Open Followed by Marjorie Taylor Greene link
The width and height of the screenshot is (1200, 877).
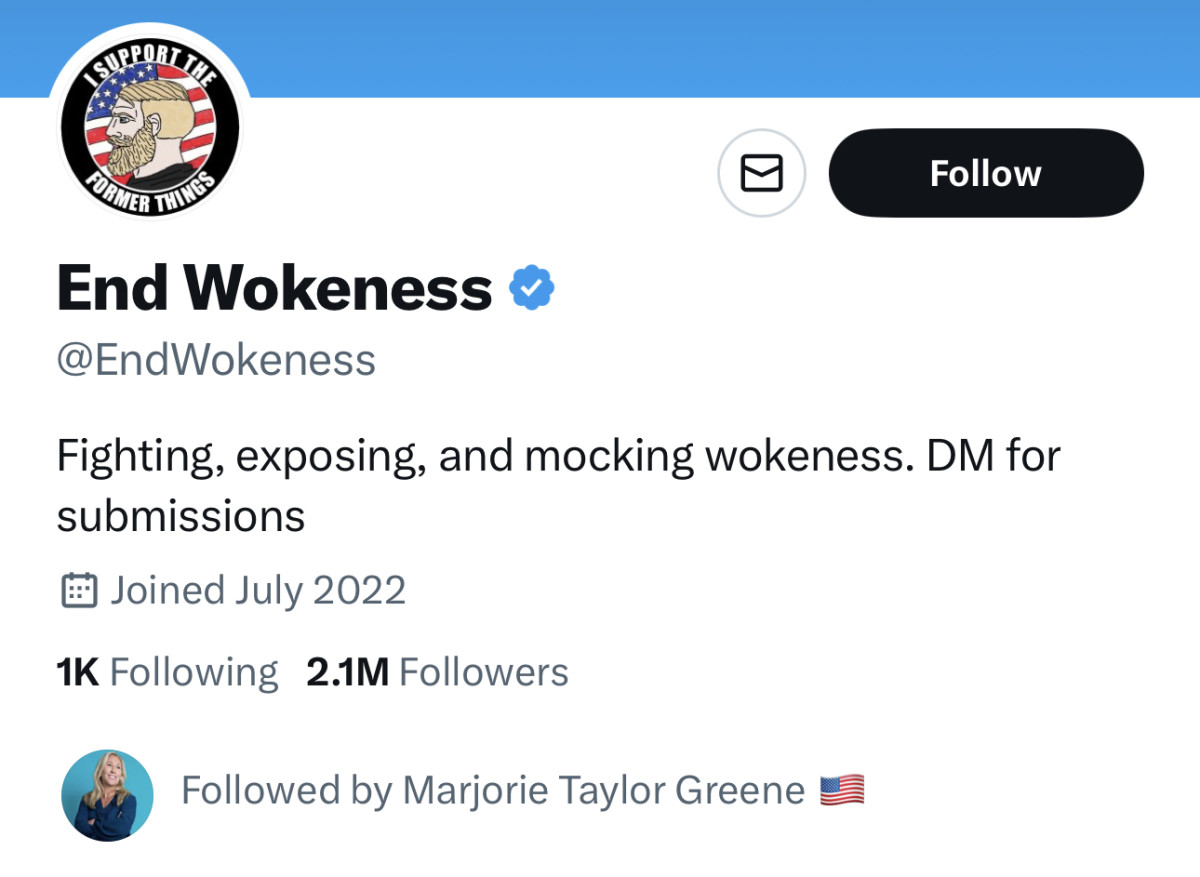pos(492,791)
